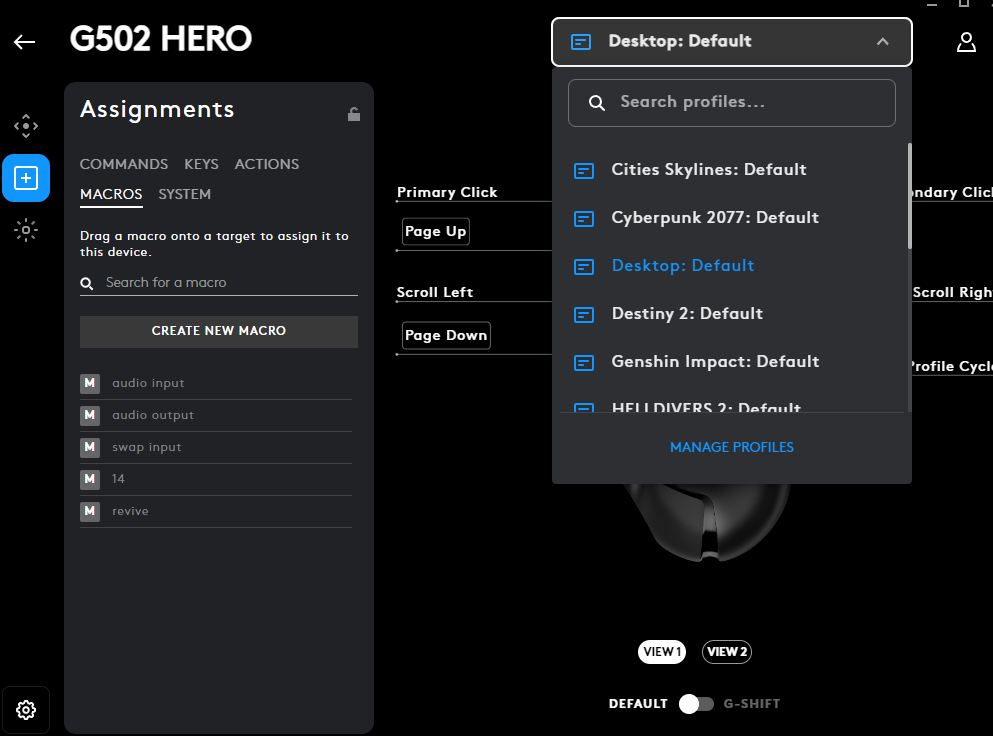Select the audio output macro
993x736 pixels.
pyautogui.click(x=215, y=416)
